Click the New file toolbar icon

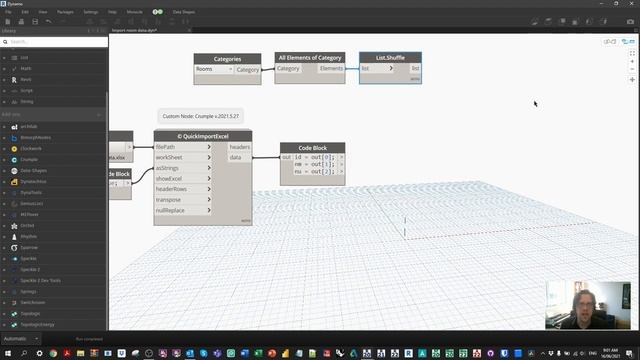8,22
